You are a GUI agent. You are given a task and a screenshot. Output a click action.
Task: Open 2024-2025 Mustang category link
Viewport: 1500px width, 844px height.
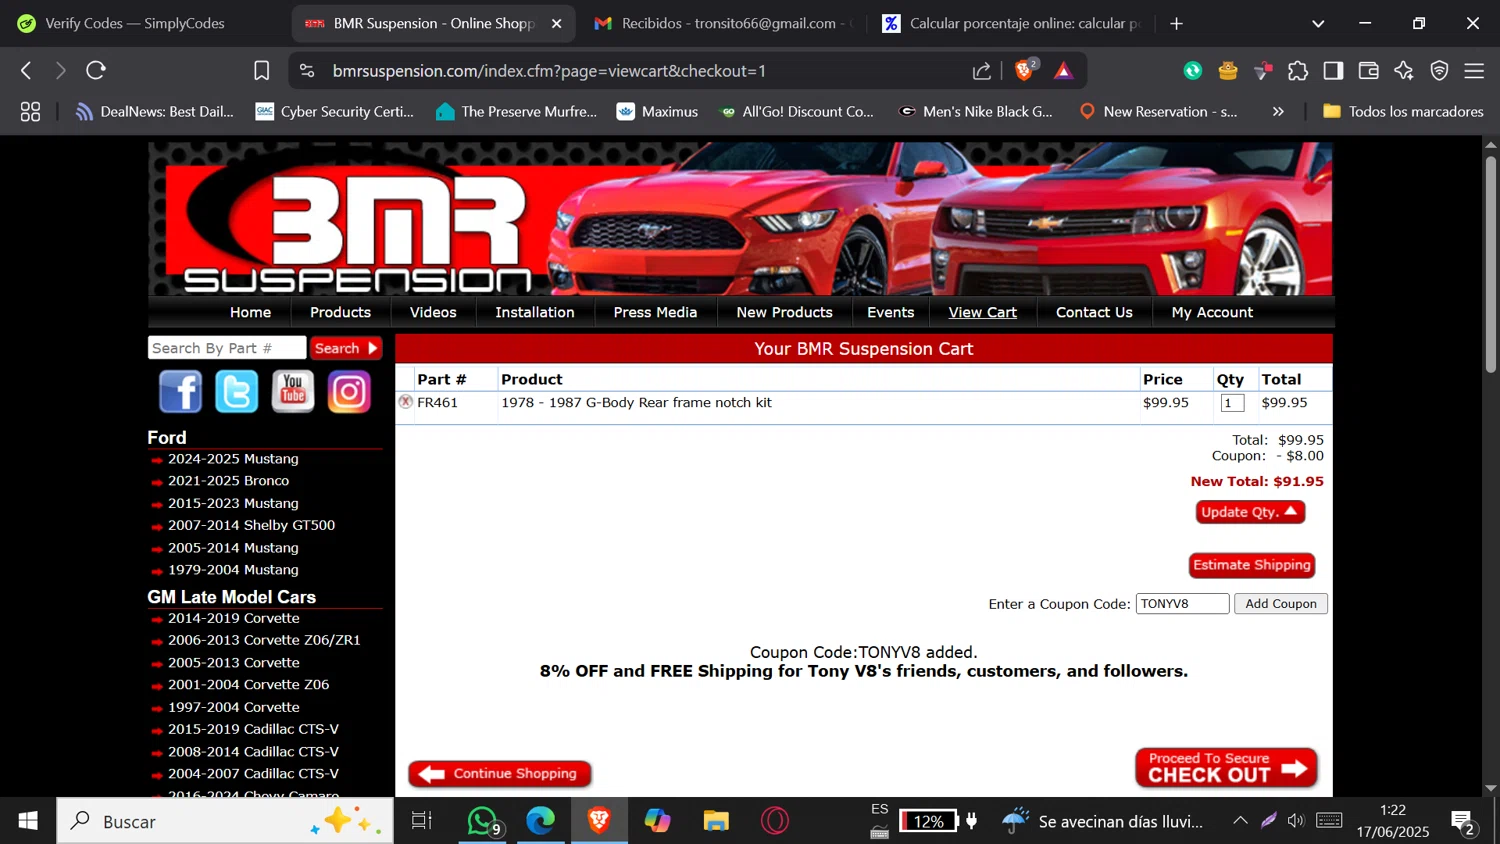tap(233, 459)
